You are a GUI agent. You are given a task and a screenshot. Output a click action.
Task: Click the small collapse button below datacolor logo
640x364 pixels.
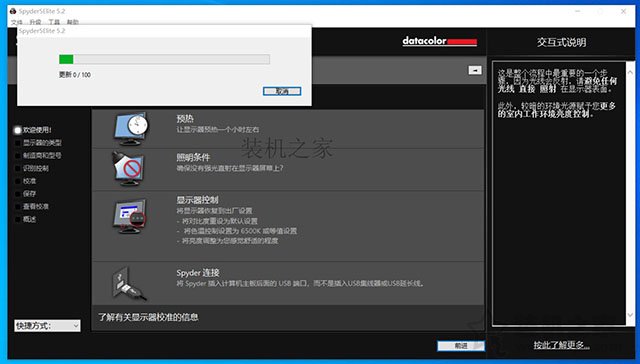(x=475, y=70)
